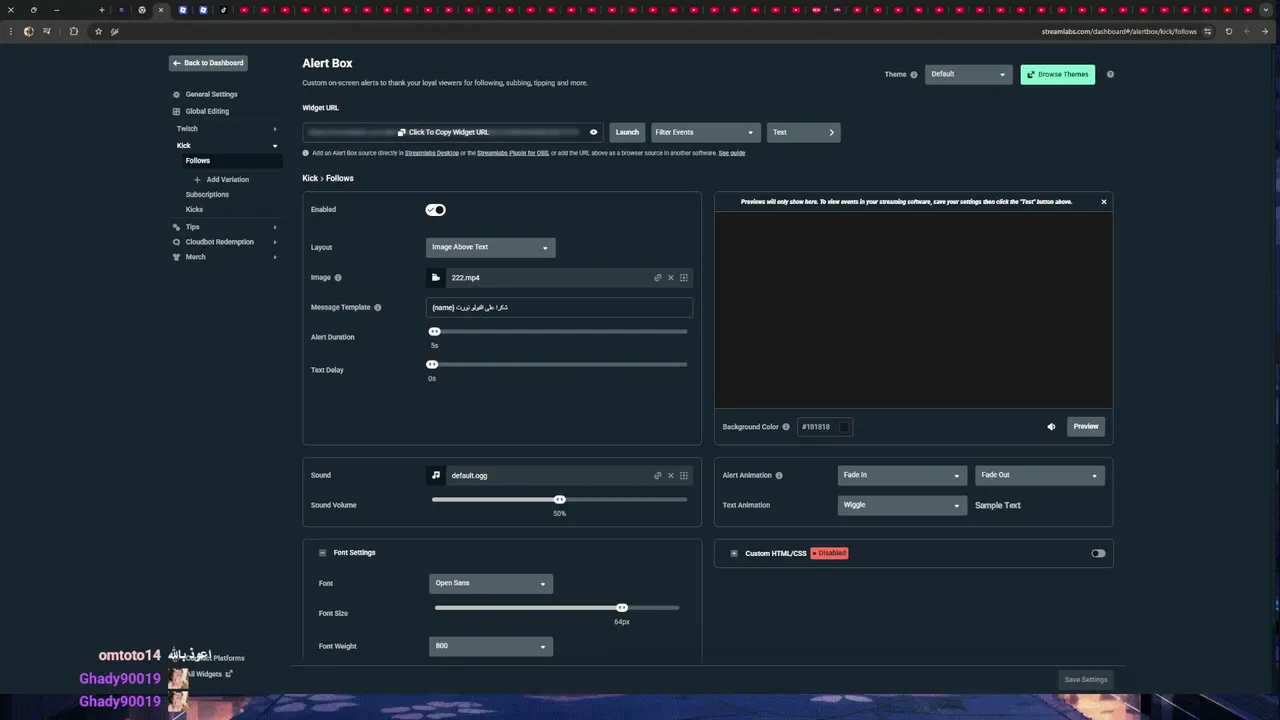Open Kicks in the sidebar
This screenshot has width=1280, height=720.
pos(194,210)
